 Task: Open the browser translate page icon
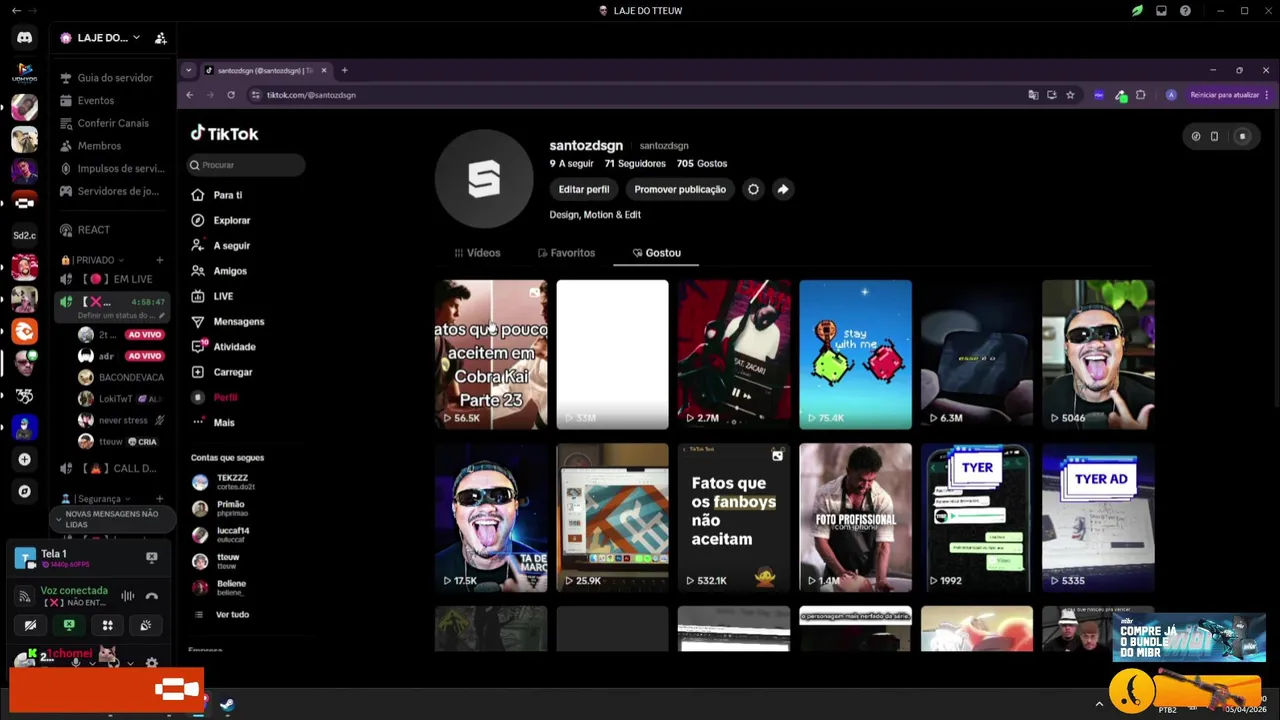click(x=1033, y=95)
